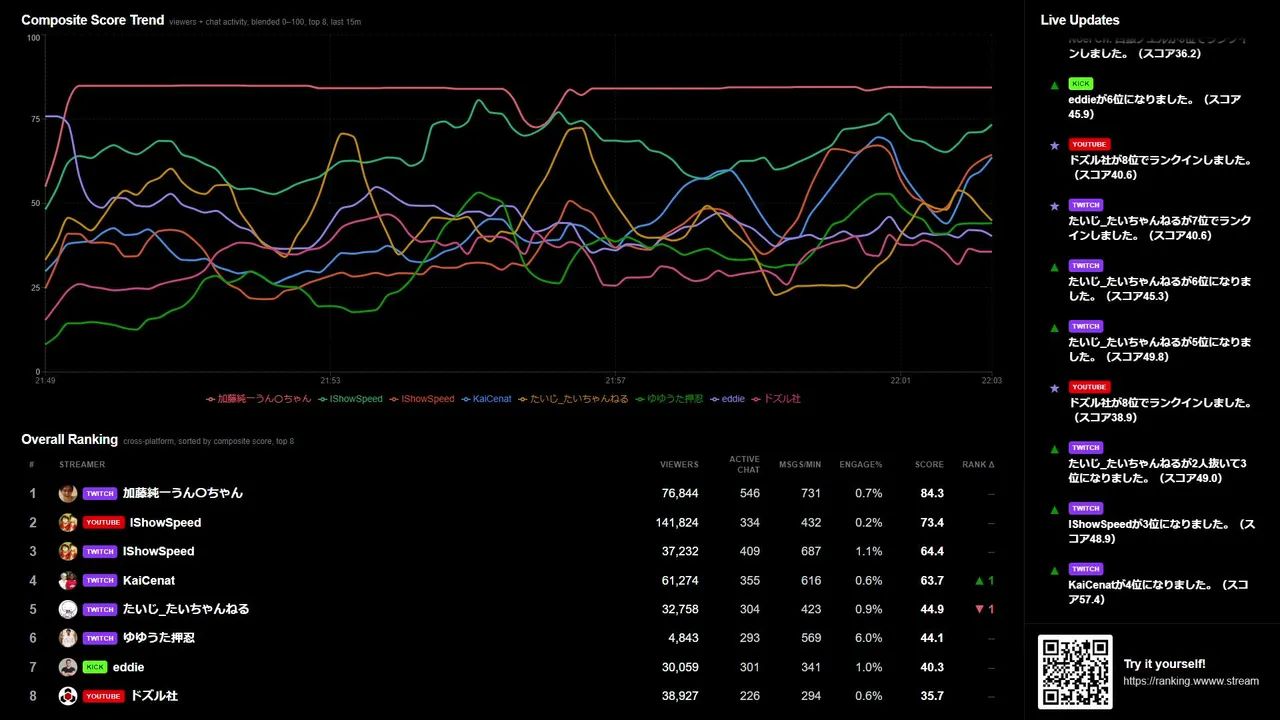Click the Twitch badge next to ゆゆうた押忍
The height and width of the screenshot is (720, 1280).
[100, 638]
